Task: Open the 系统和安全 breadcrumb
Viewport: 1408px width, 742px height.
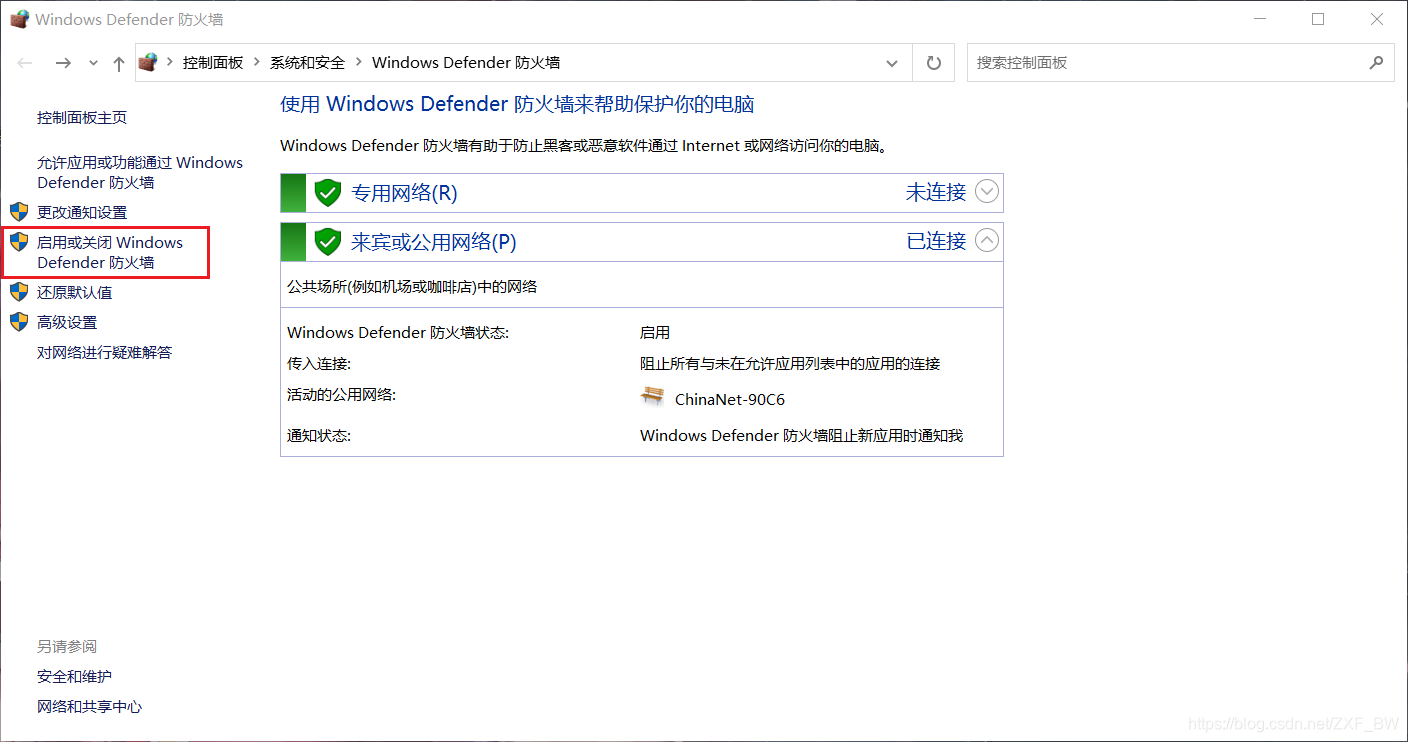Action: pyautogui.click(x=307, y=62)
